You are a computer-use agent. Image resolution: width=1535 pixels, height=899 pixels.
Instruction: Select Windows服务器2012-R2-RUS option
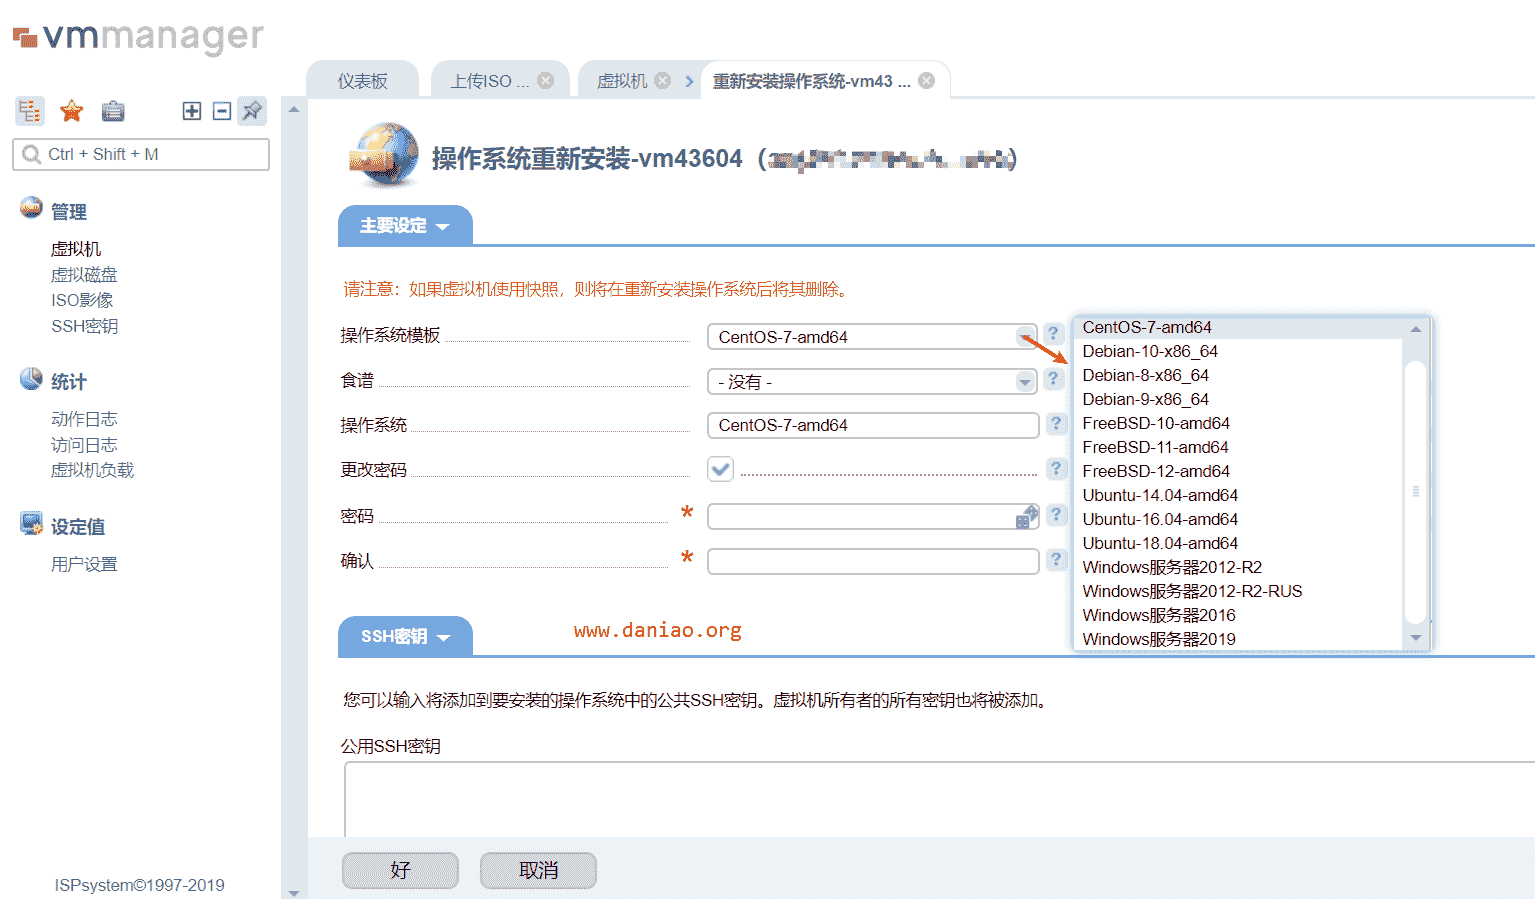coord(1237,591)
